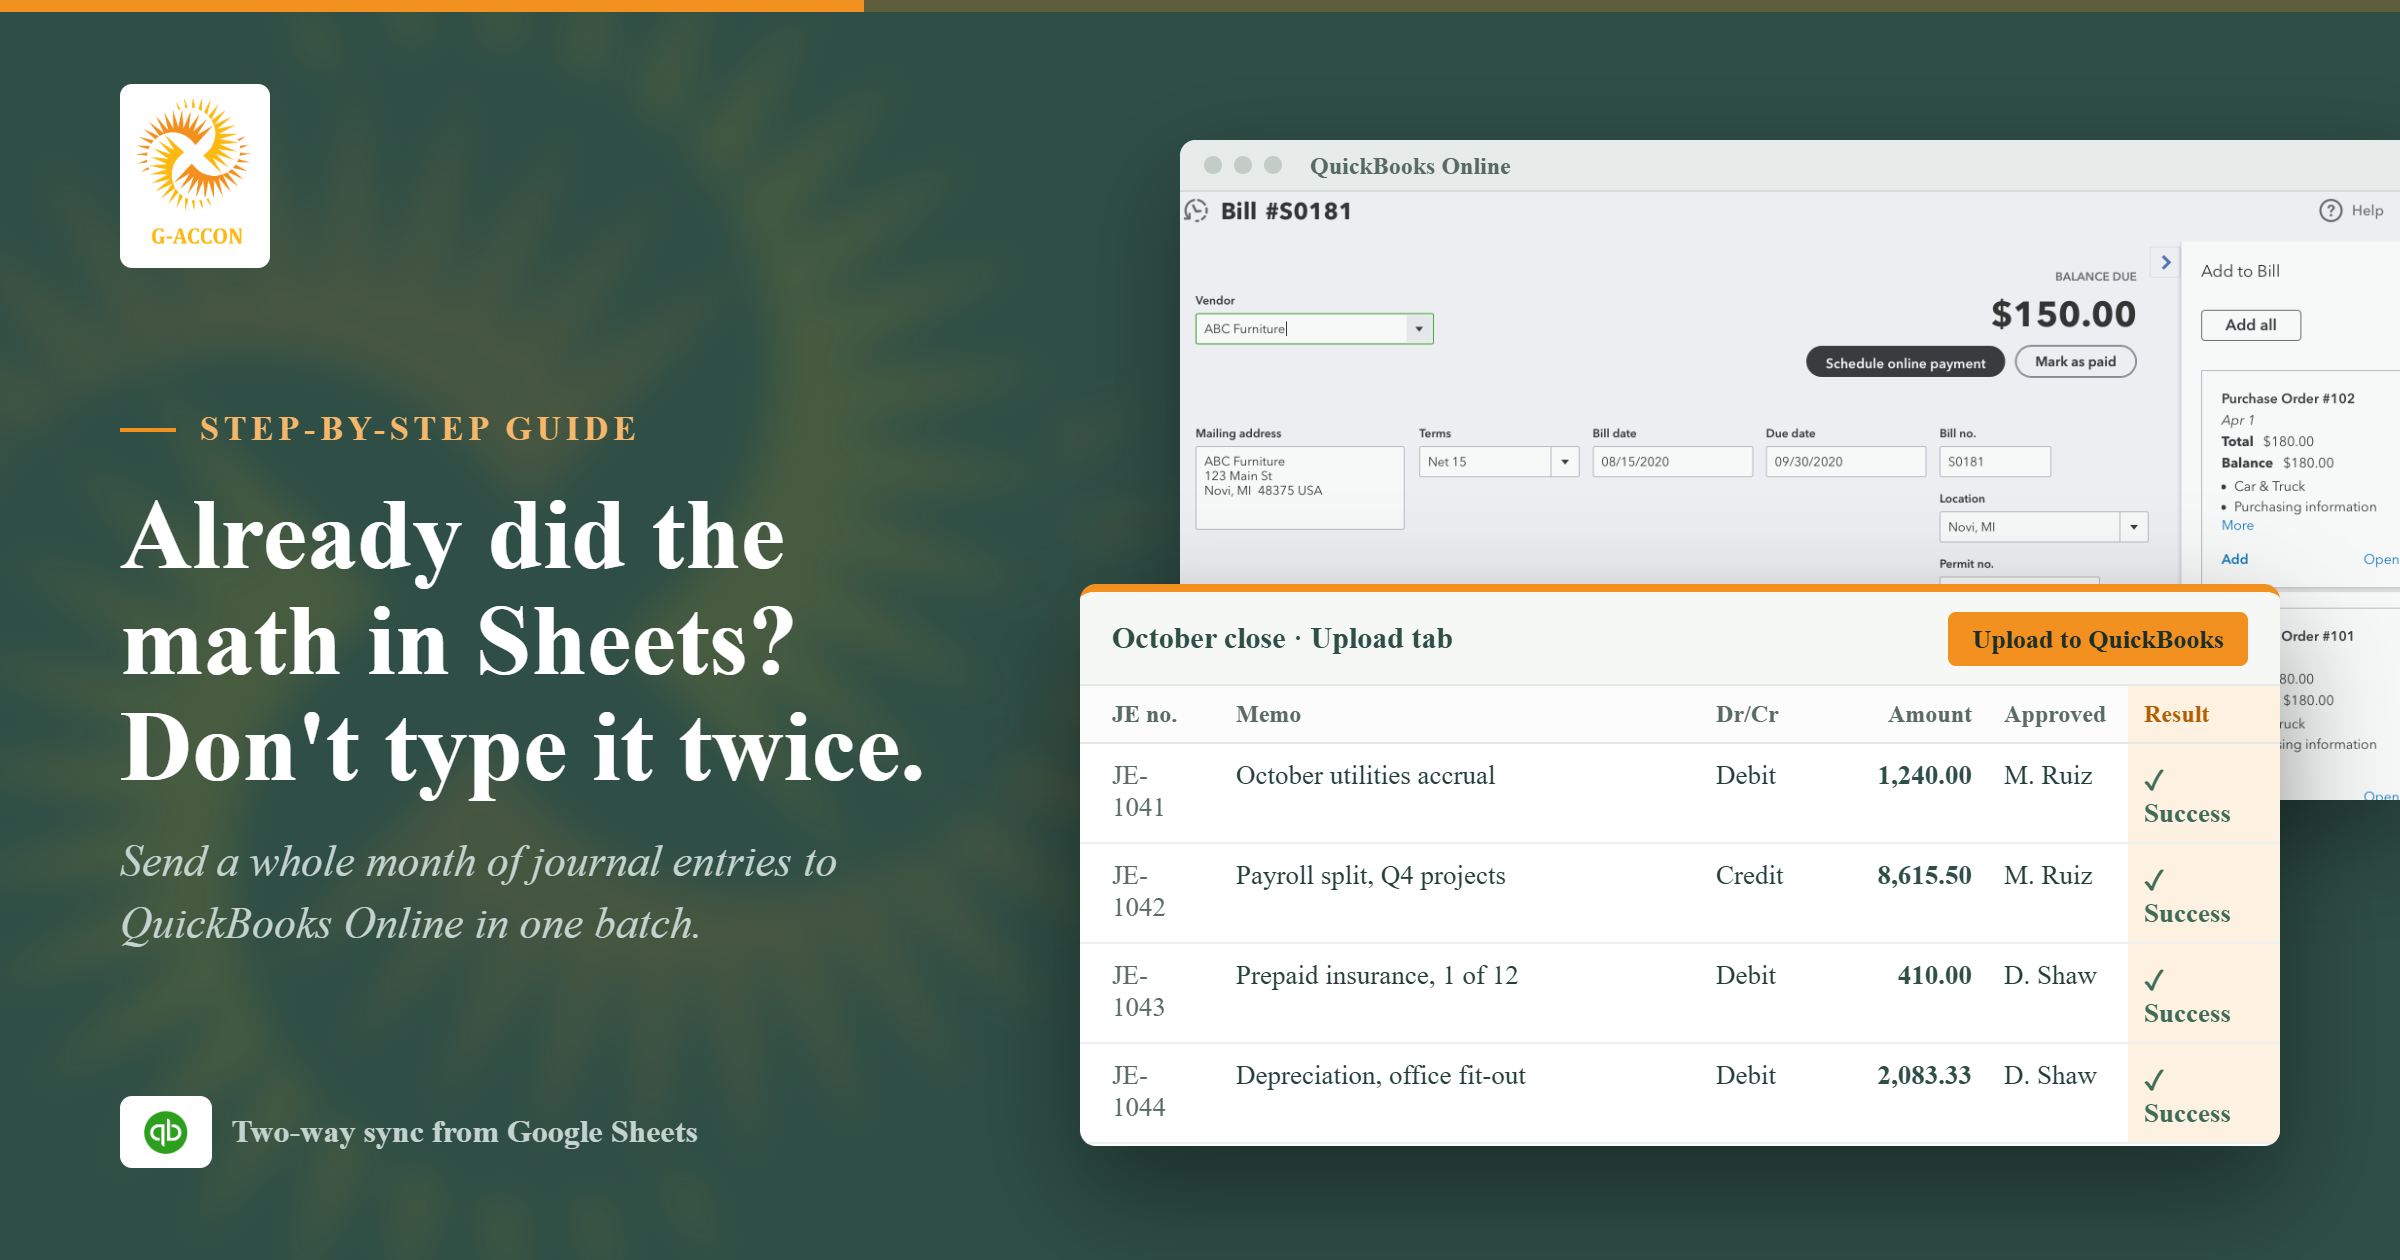2400x1260 pixels.
Task: Click Schedule online payment button
Action: coord(1905,362)
